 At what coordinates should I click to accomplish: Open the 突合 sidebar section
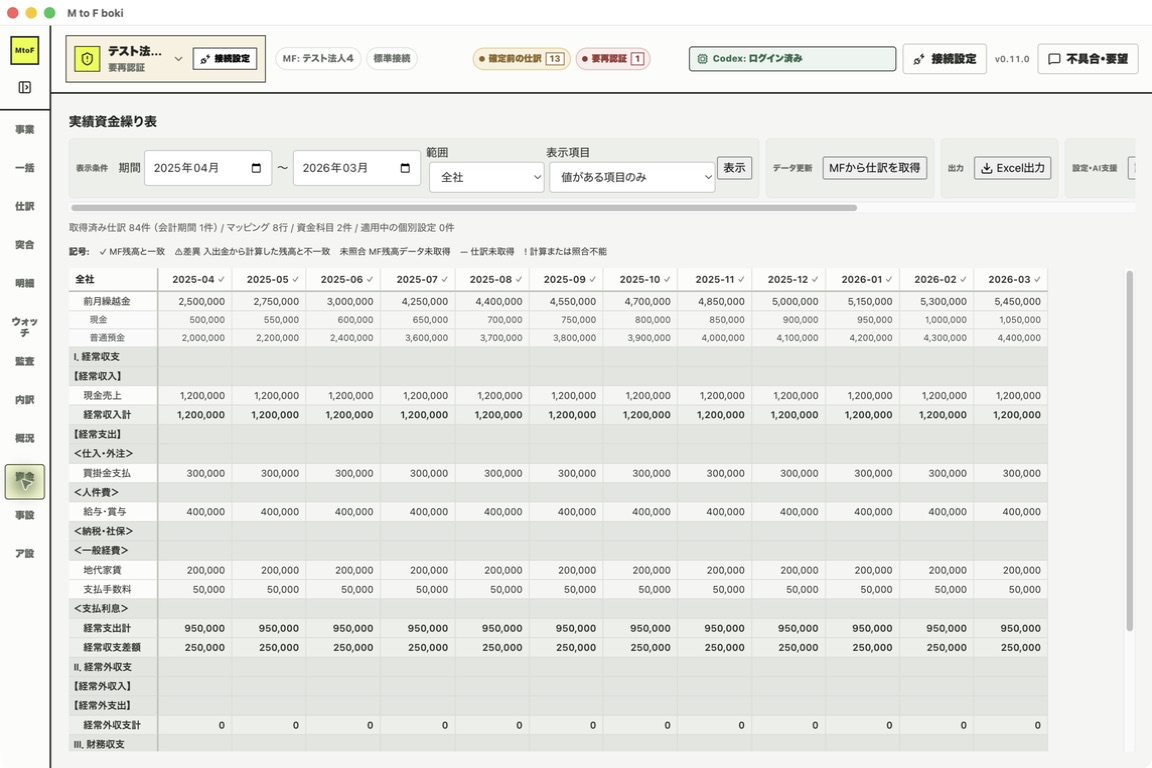click(24, 245)
